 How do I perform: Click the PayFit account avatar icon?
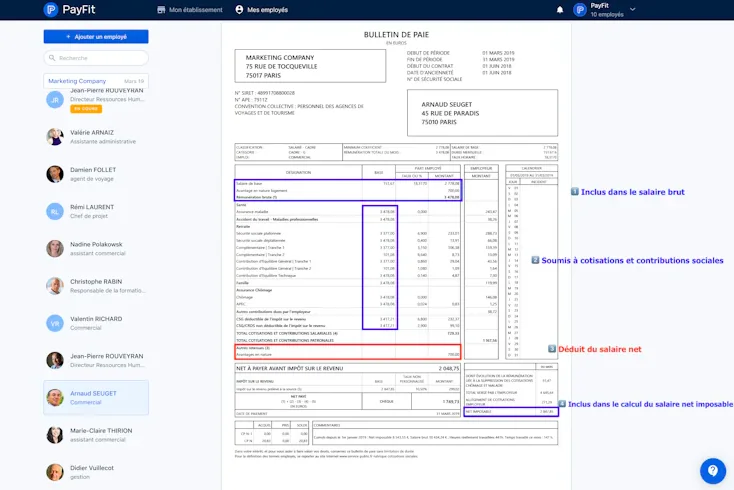click(x=579, y=10)
